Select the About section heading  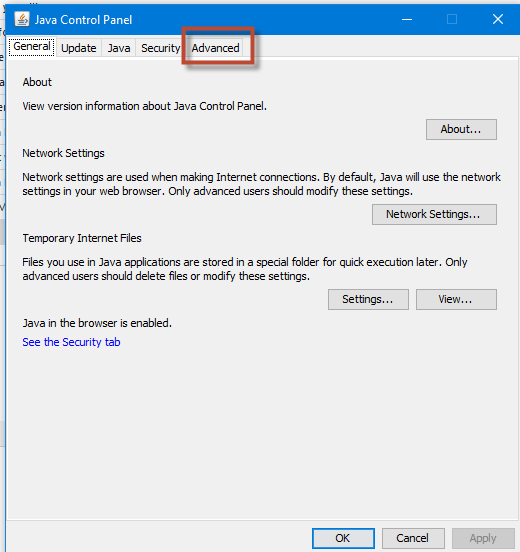click(x=37, y=82)
